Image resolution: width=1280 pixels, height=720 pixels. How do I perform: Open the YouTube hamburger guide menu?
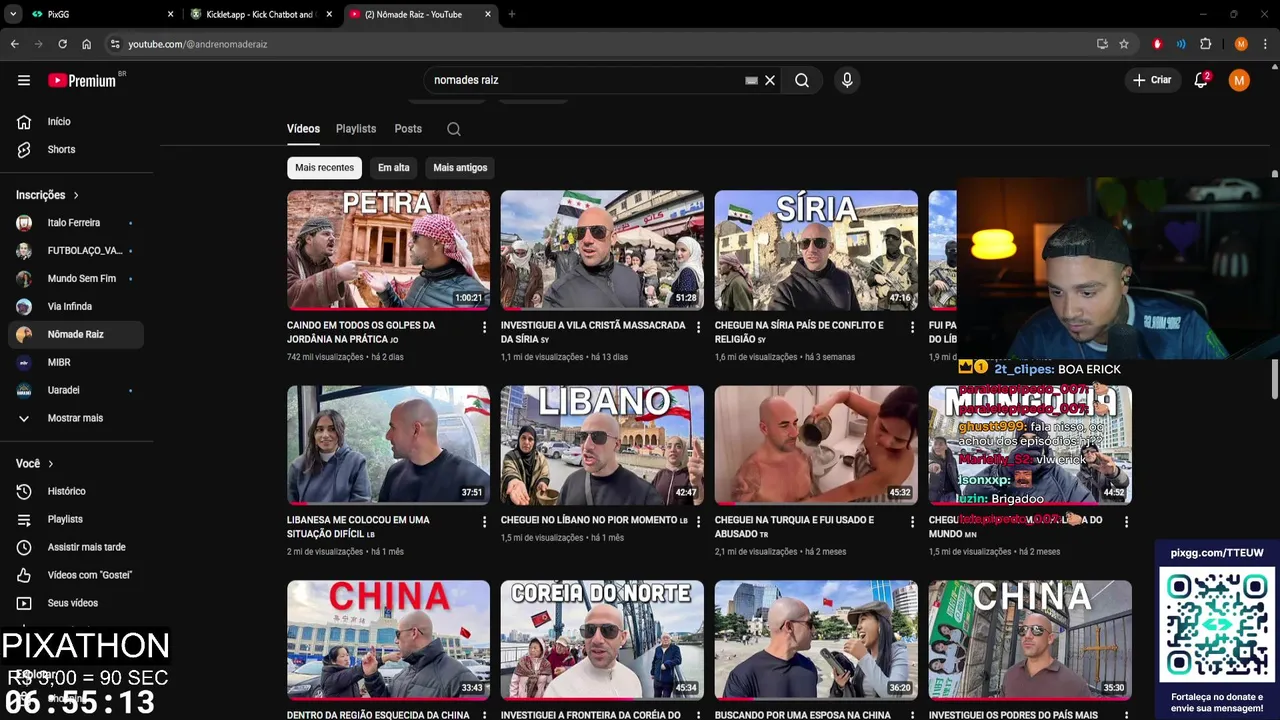[x=24, y=80]
